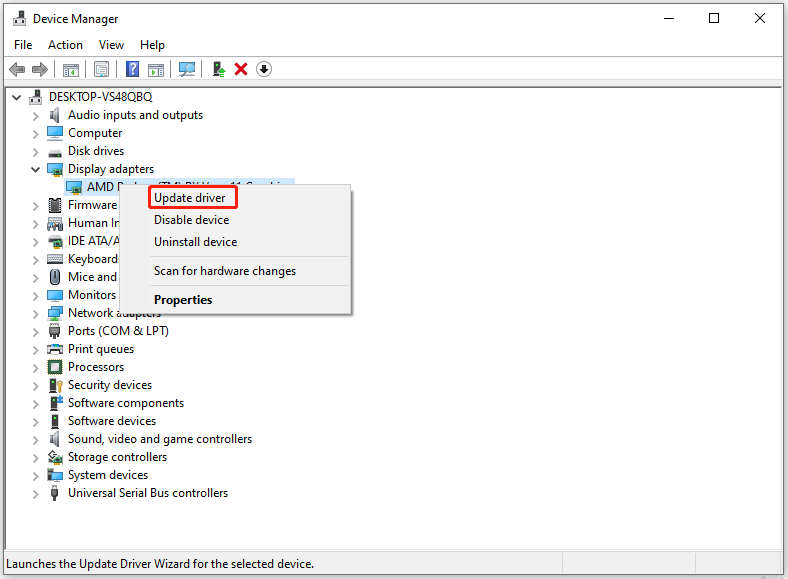Select the Computer tree label
This screenshot has width=788, height=579.
pos(95,133)
